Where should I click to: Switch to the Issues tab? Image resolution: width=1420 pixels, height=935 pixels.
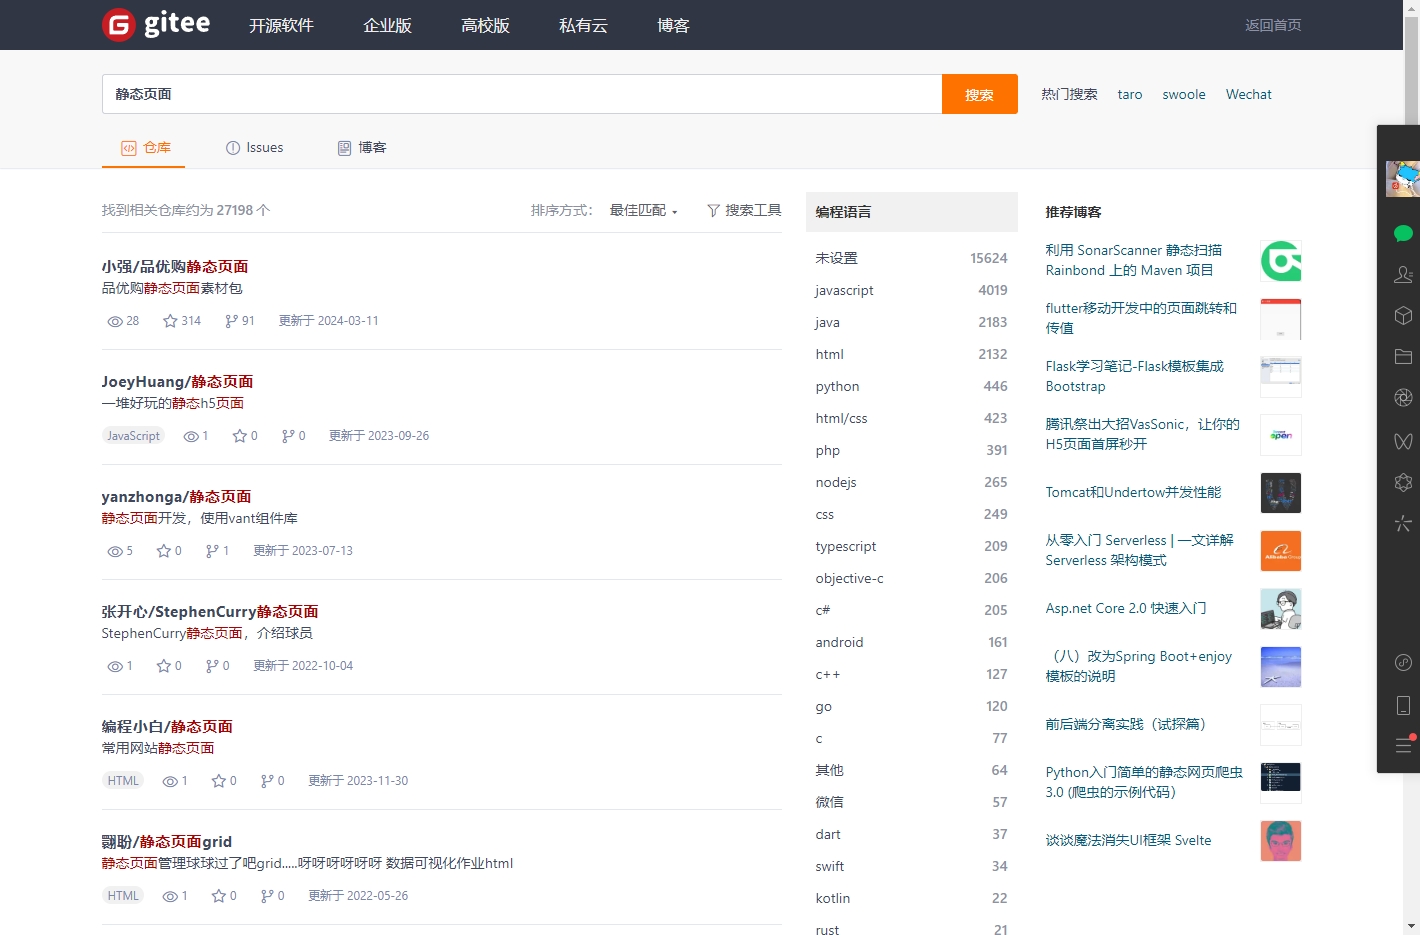pyautogui.click(x=255, y=147)
